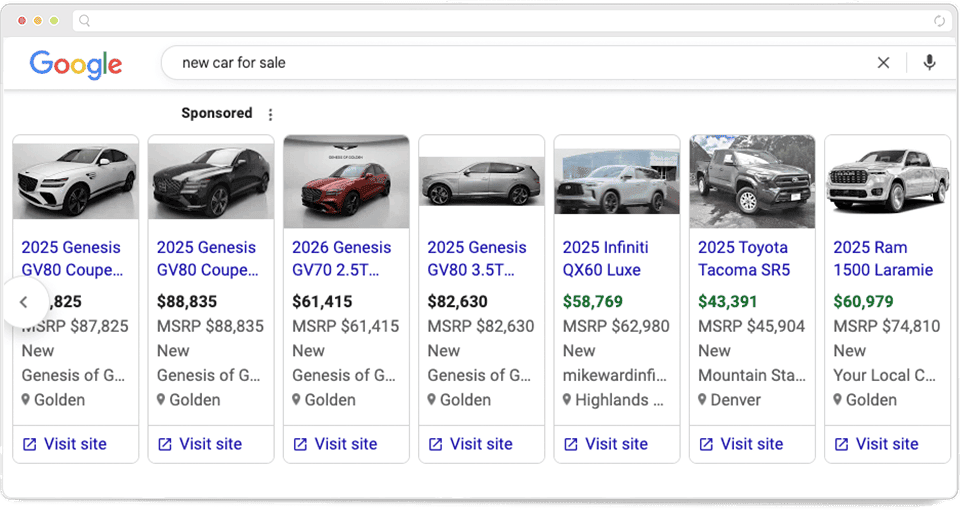Click the Your Local C... dealer name
This screenshot has height=510, width=960.
(885, 375)
